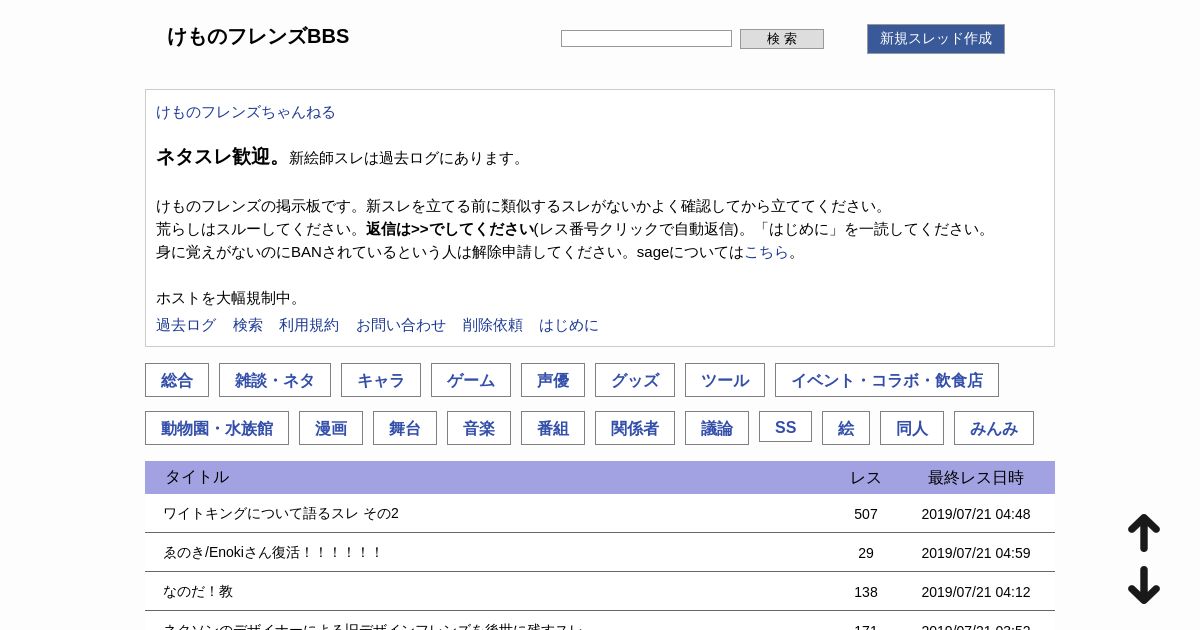
Task: Select the 同人 category tab
Action: [912, 428]
